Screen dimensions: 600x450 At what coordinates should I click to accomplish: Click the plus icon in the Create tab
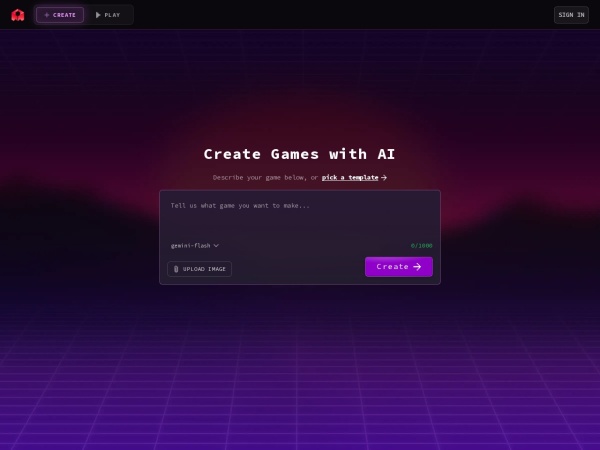(47, 15)
